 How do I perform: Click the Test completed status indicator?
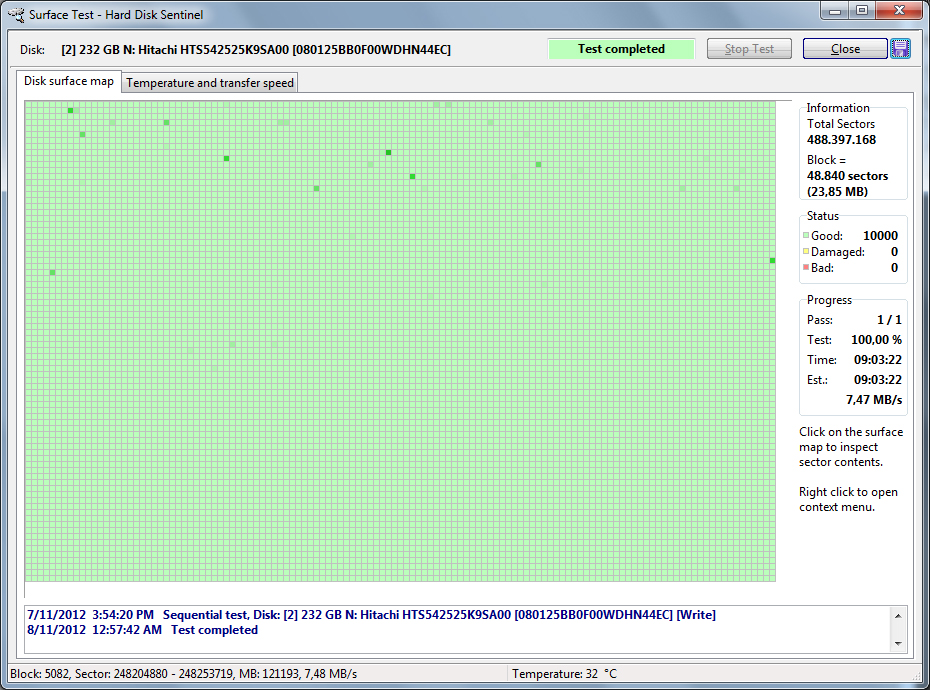[x=621, y=49]
